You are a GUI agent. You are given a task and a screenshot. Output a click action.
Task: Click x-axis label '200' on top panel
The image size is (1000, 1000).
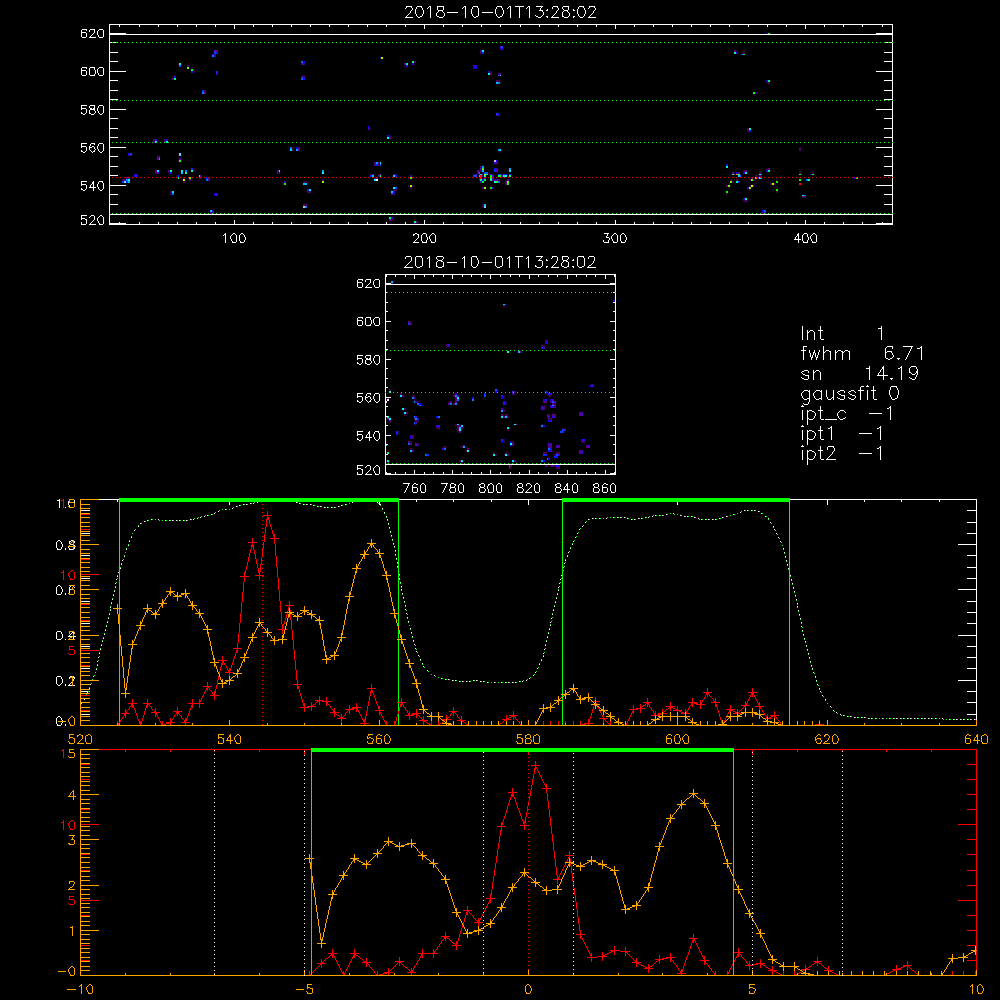pos(424,239)
